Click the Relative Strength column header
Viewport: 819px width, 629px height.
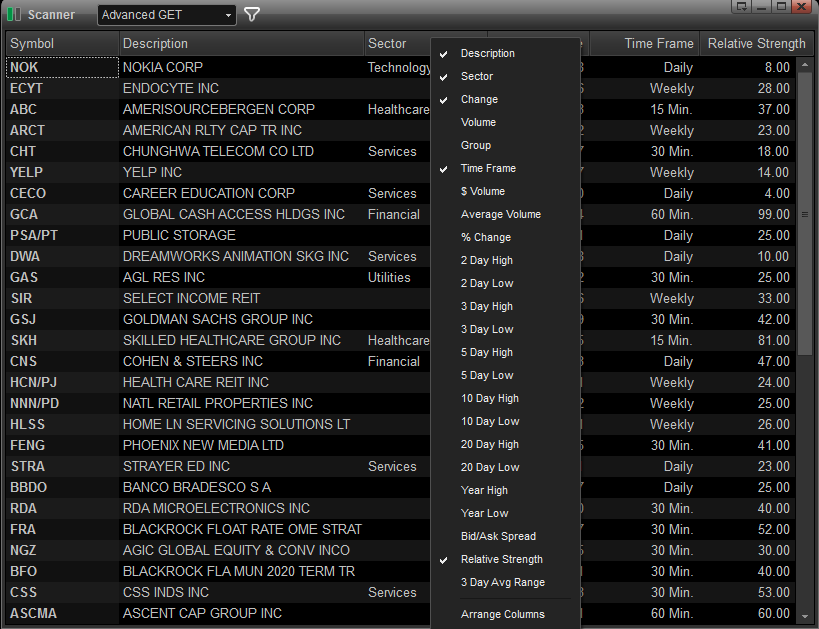point(755,43)
